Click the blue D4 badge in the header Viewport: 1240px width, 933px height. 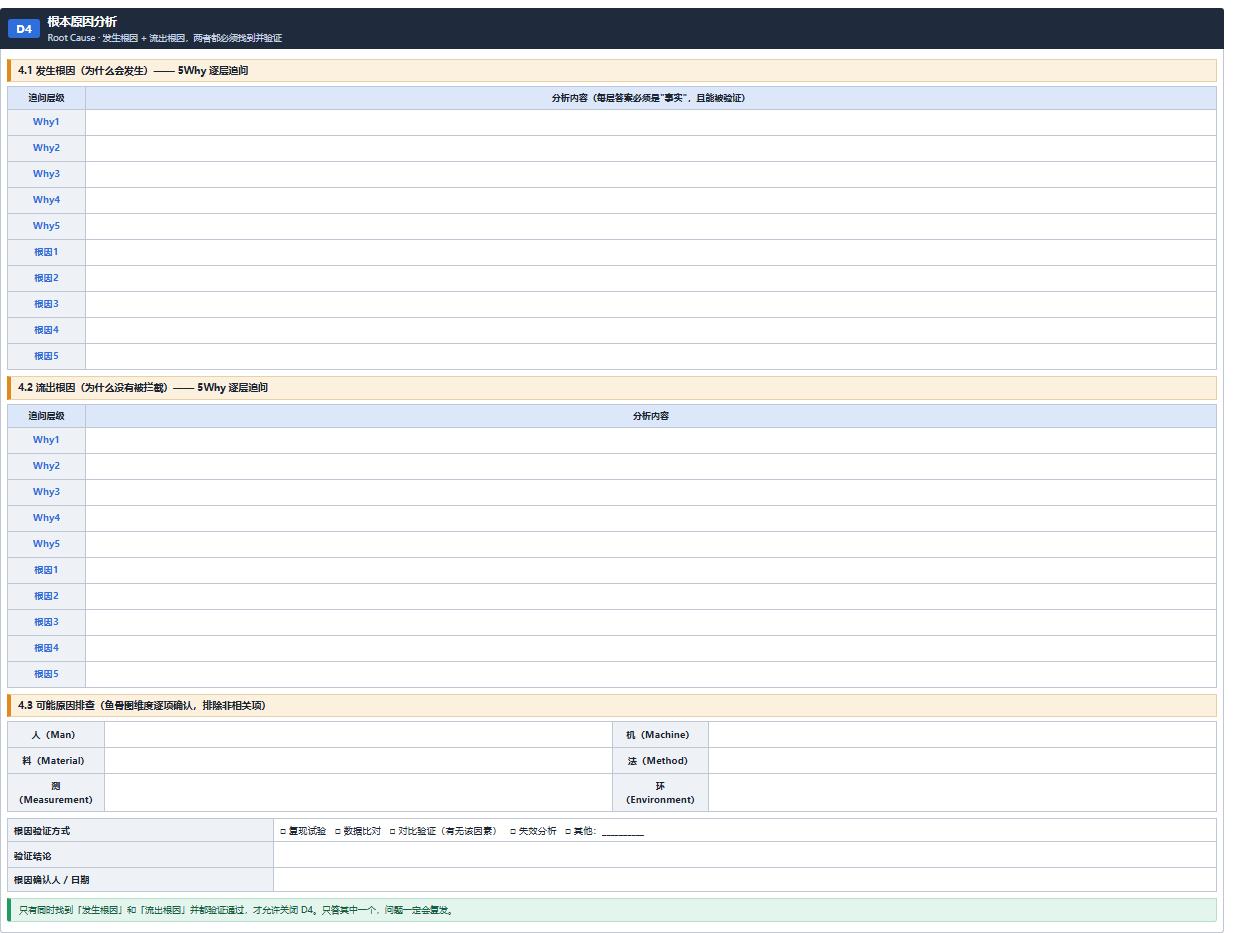tap(24, 29)
